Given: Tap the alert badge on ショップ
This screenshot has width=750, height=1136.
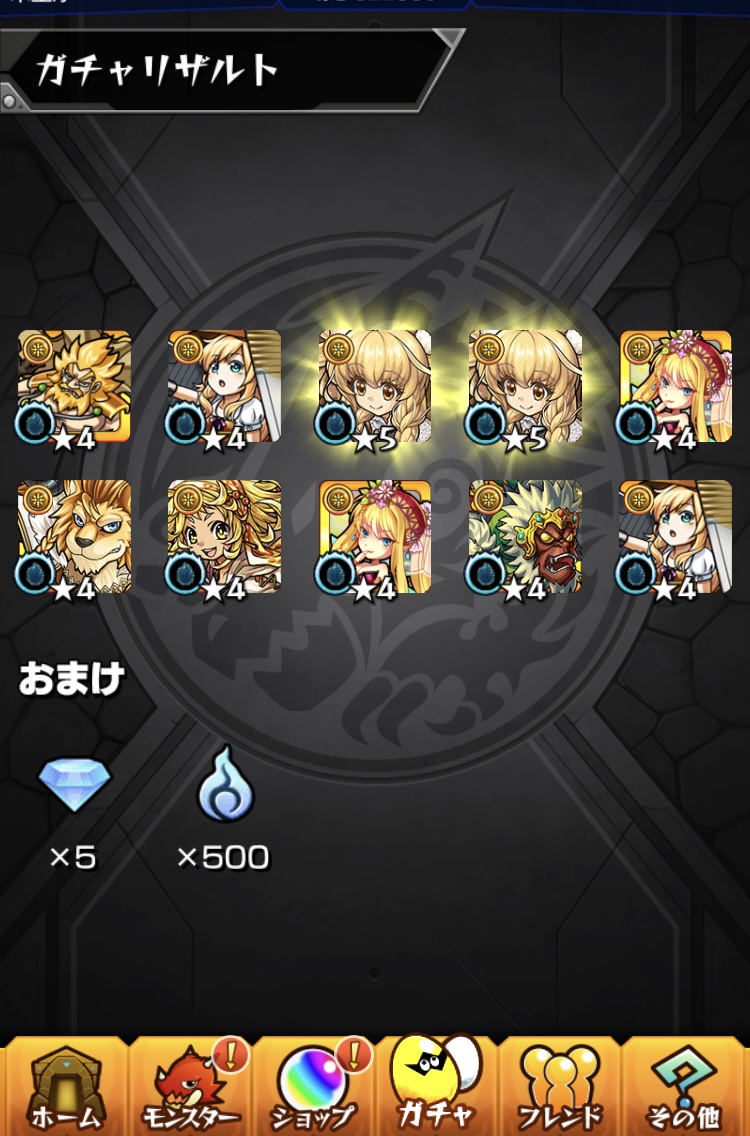Looking at the screenshot, I should point(354,1054).
